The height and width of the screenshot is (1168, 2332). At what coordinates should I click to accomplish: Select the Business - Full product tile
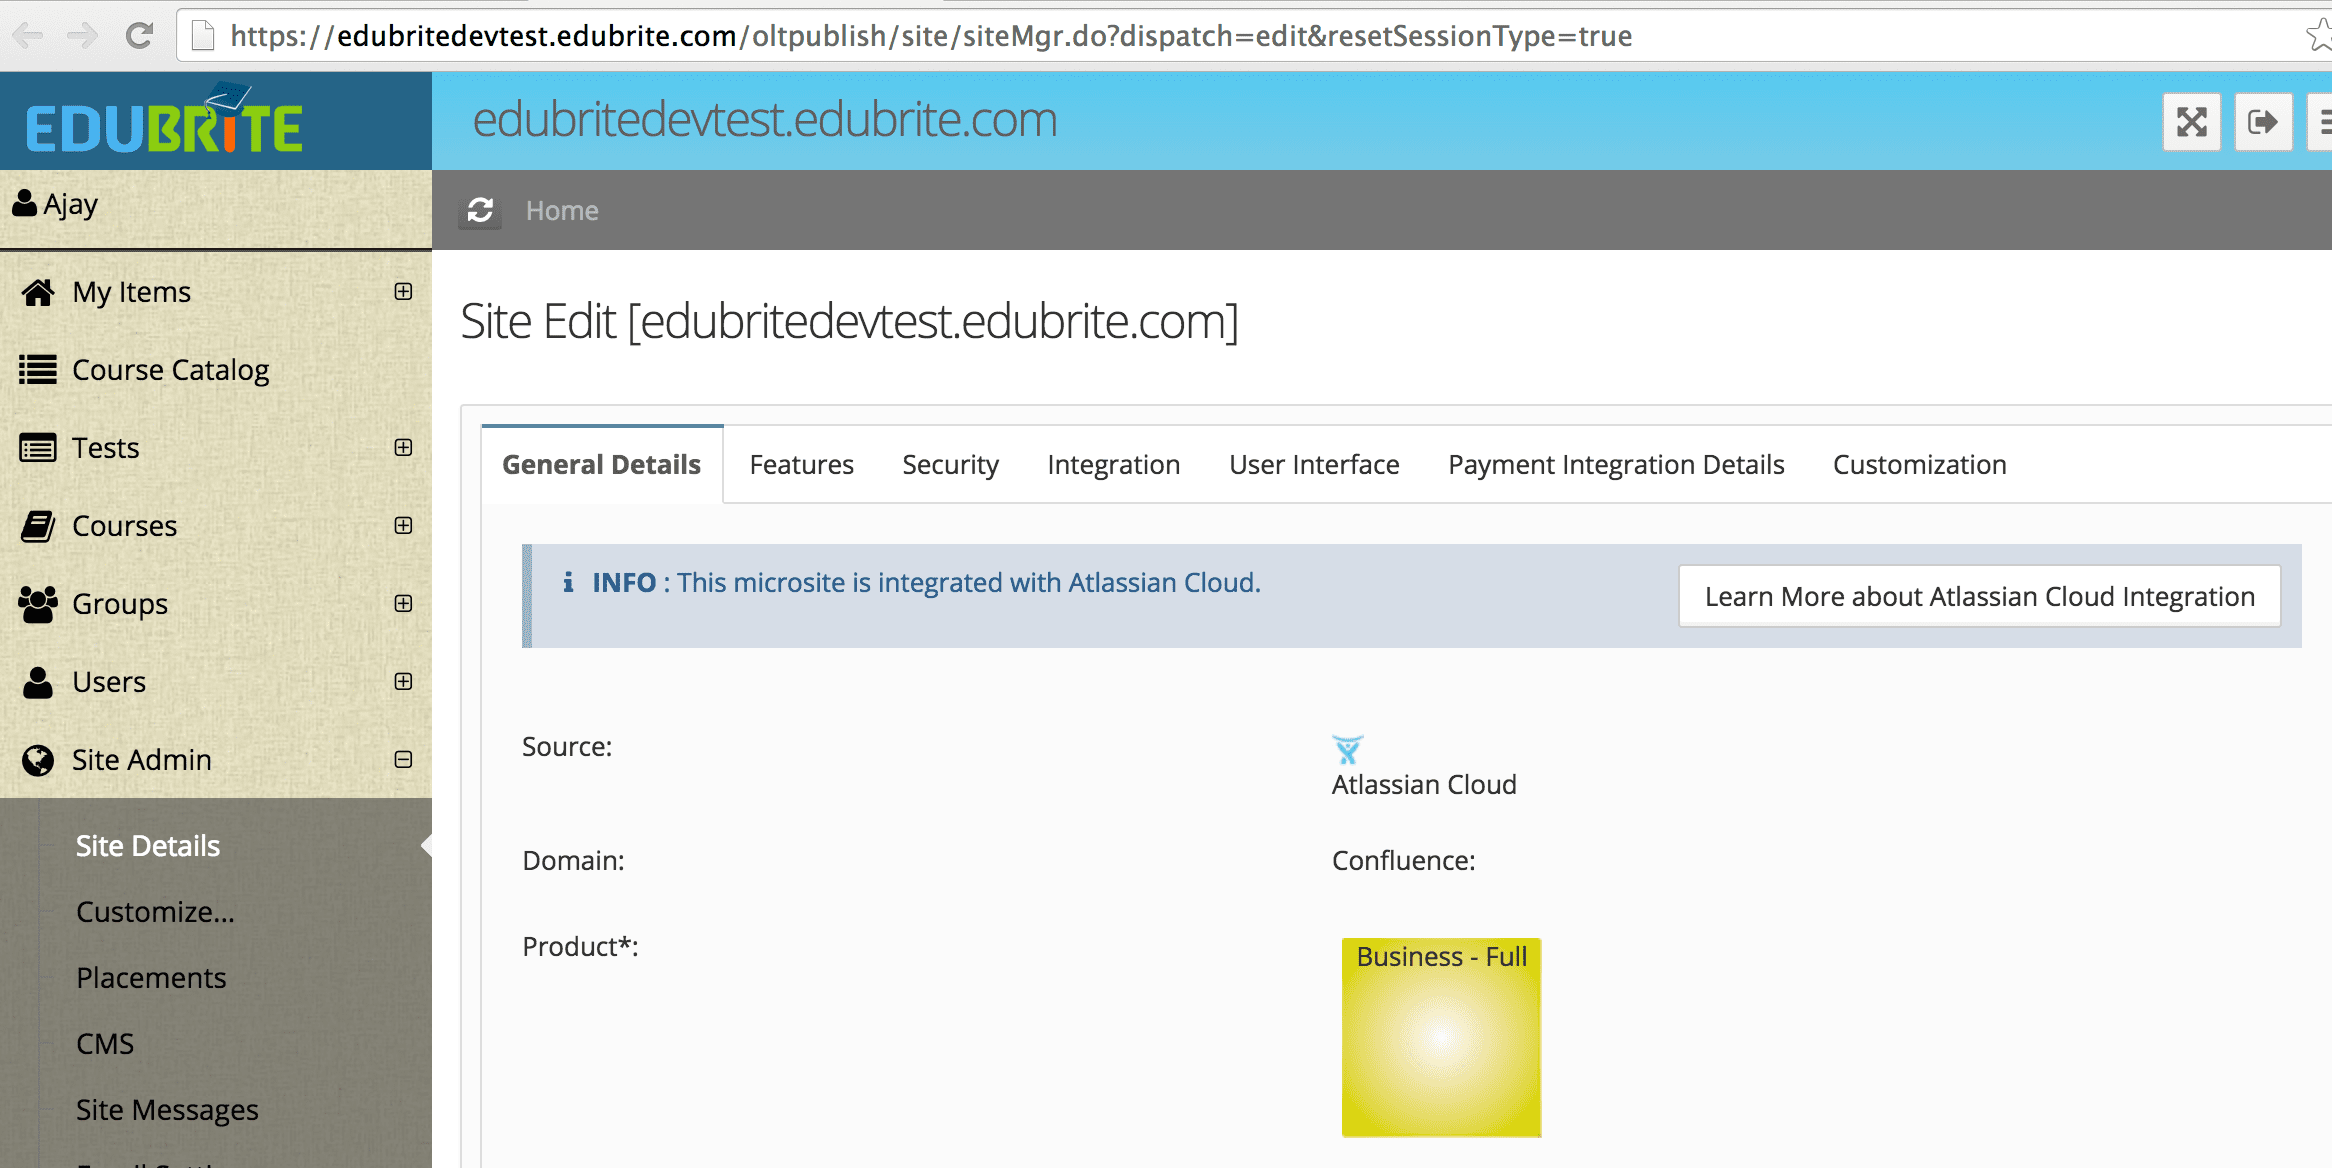pos(1441,1037)
